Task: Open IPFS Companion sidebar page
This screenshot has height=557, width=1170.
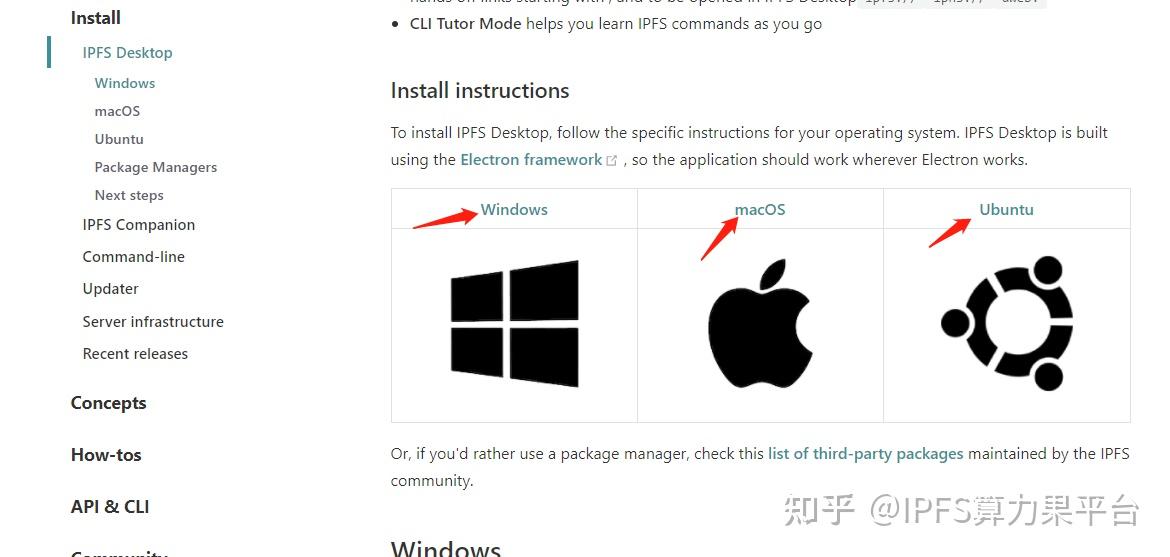Action: click(139, 225)
